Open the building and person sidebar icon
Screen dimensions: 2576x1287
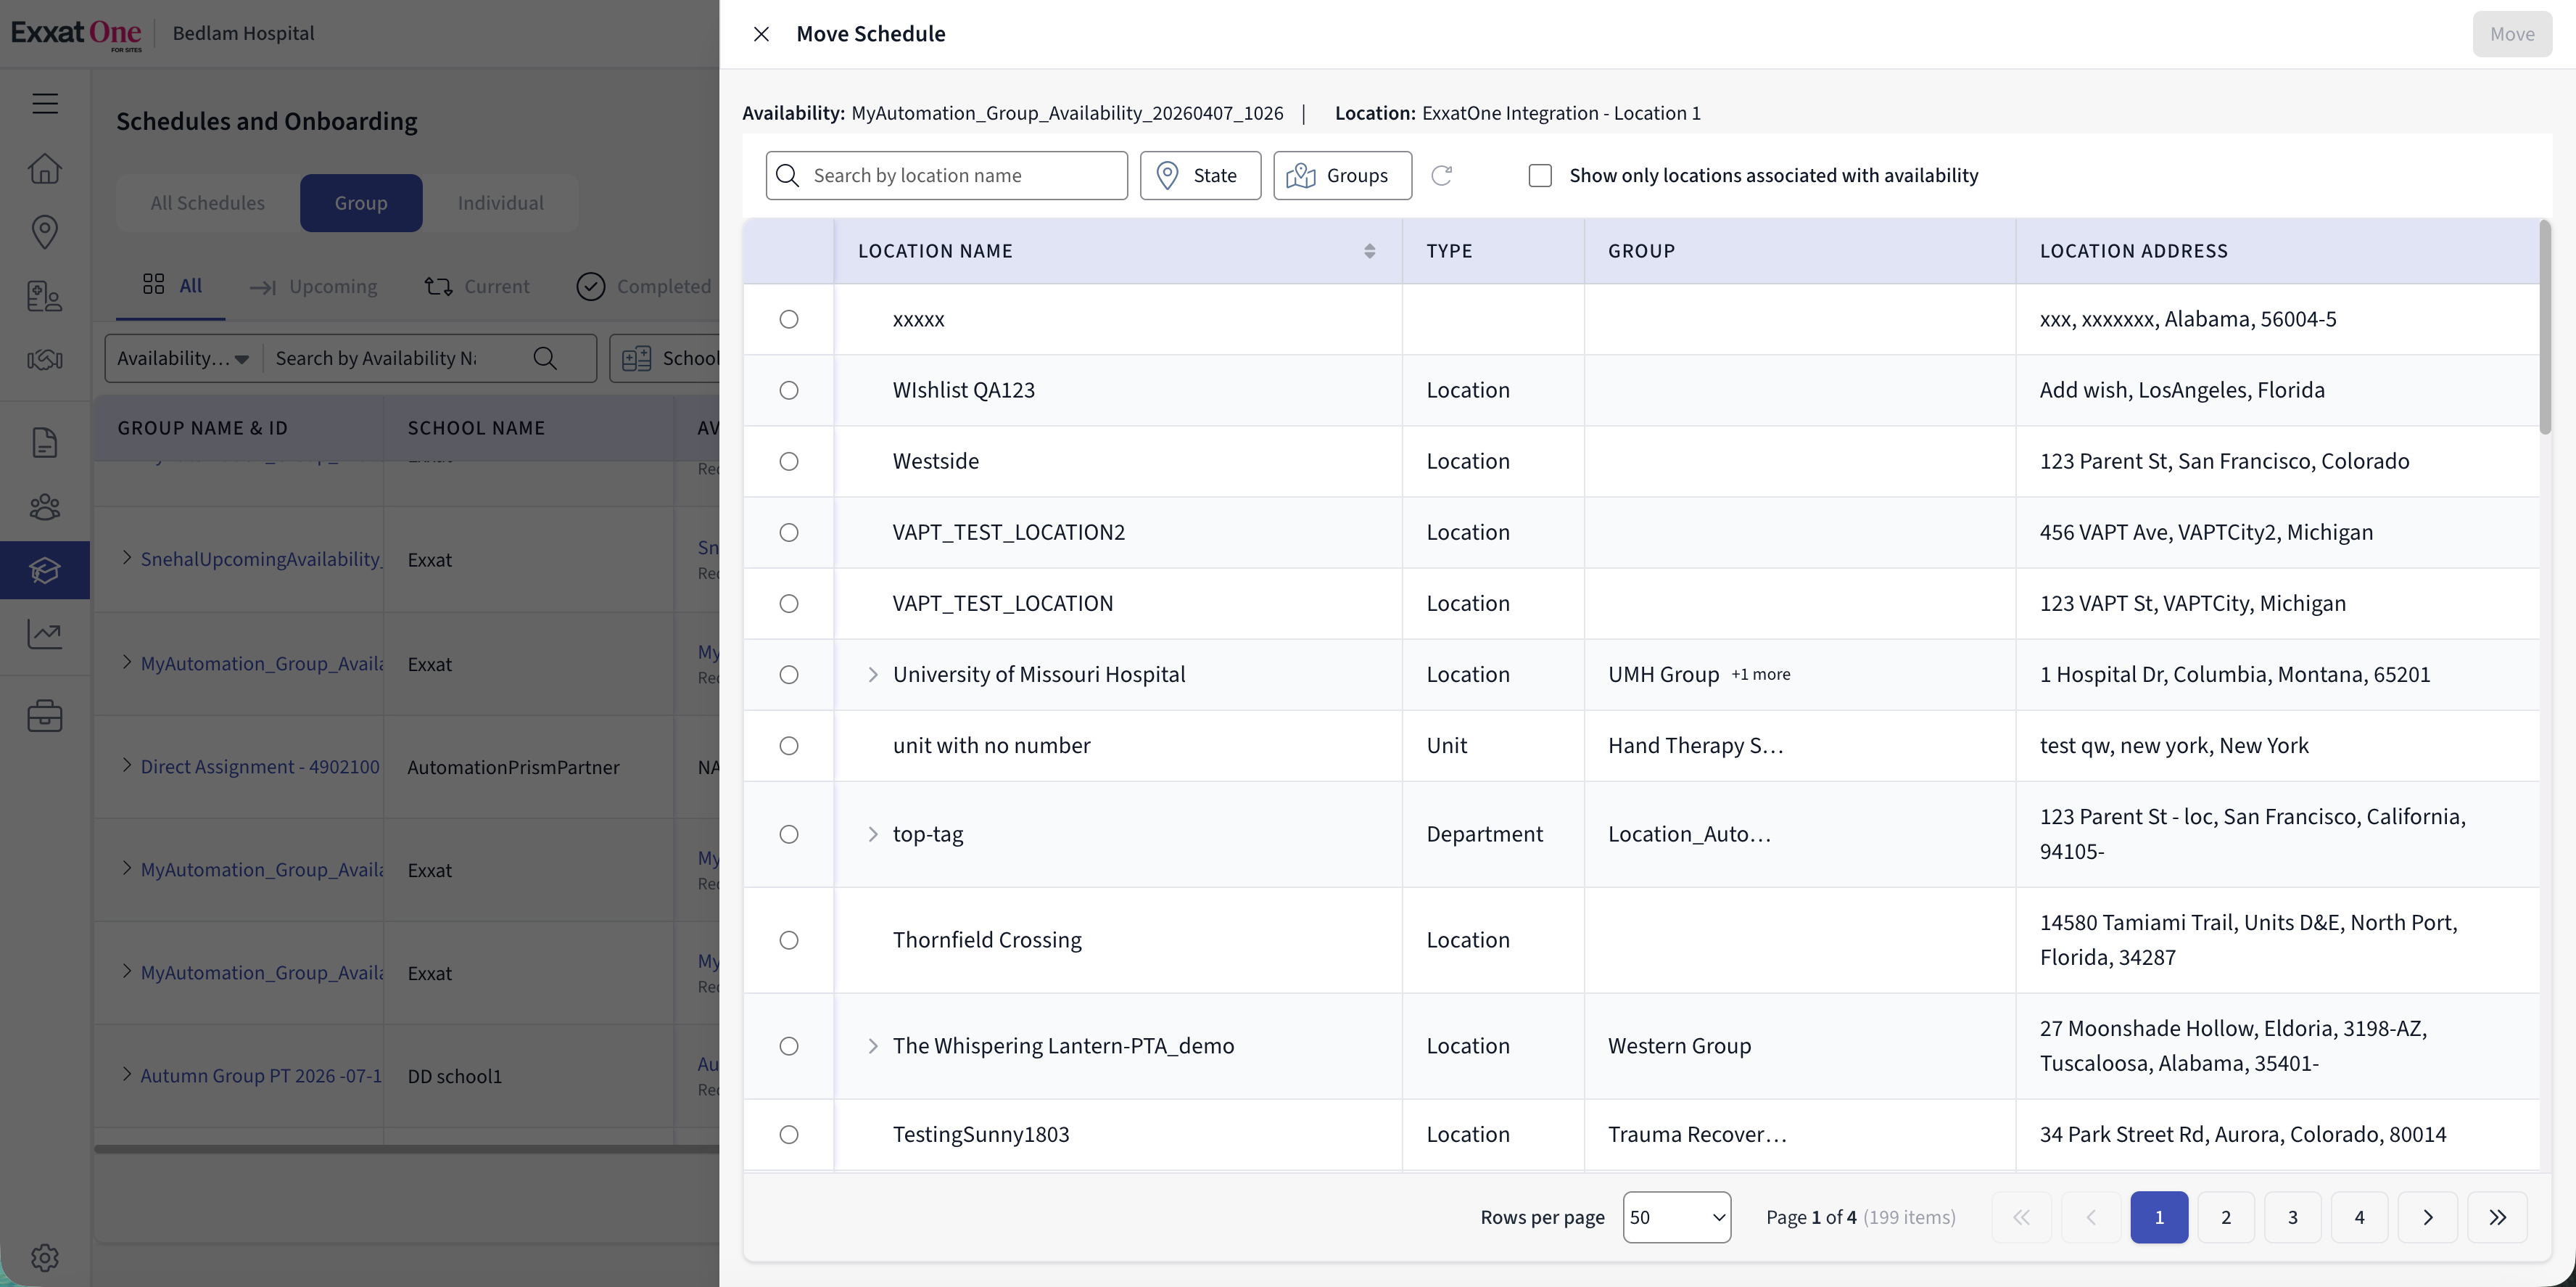click(45, 296)
